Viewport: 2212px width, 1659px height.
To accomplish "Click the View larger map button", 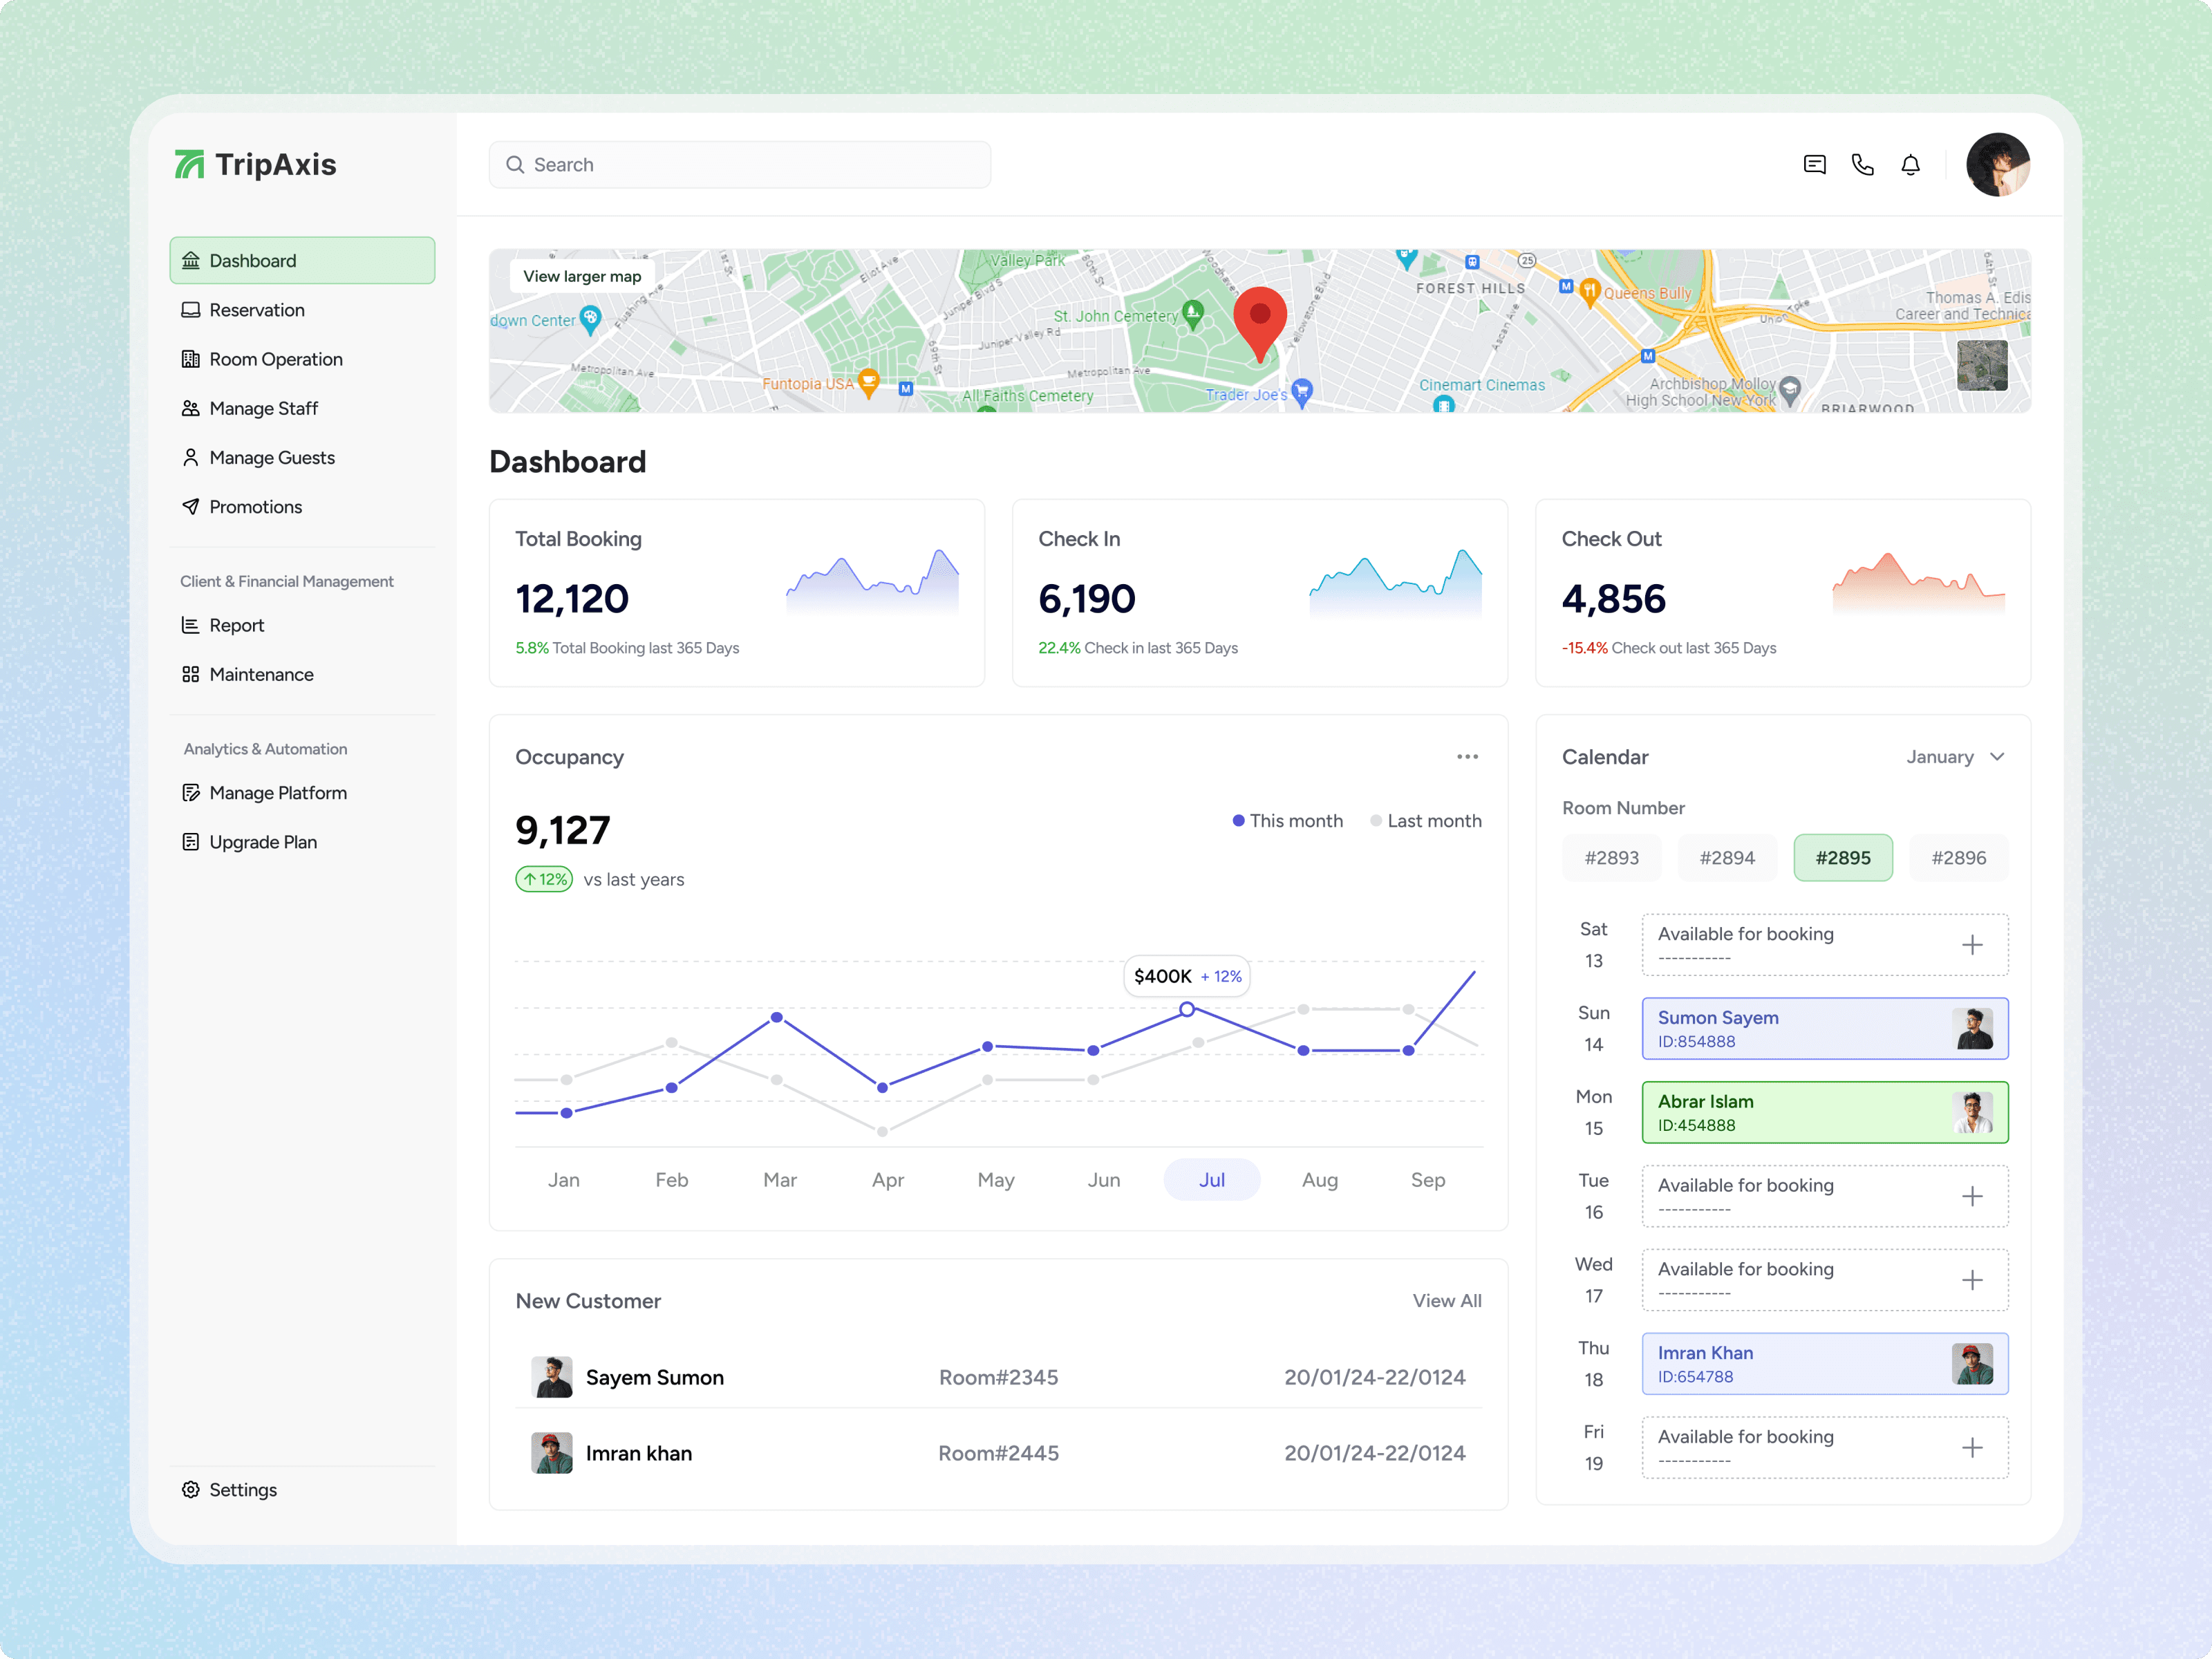I will click(x=582, y=276).
